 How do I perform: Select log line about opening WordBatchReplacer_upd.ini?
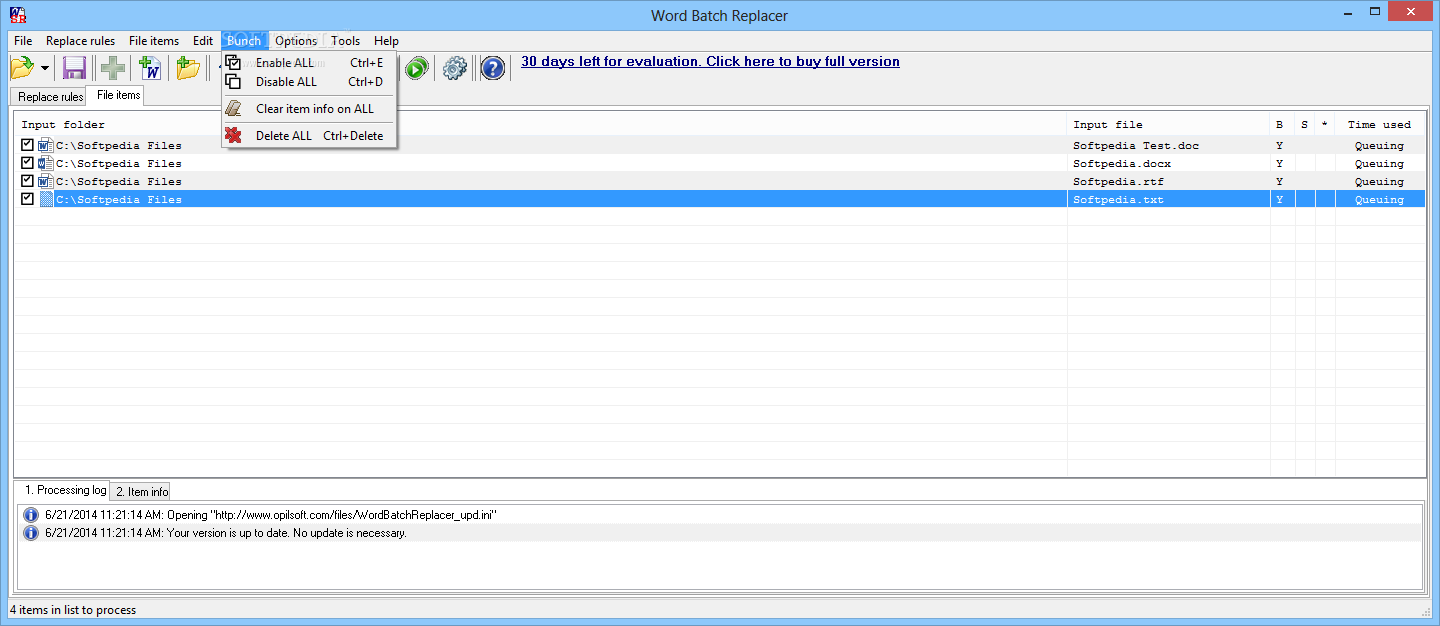coord(271,515)
